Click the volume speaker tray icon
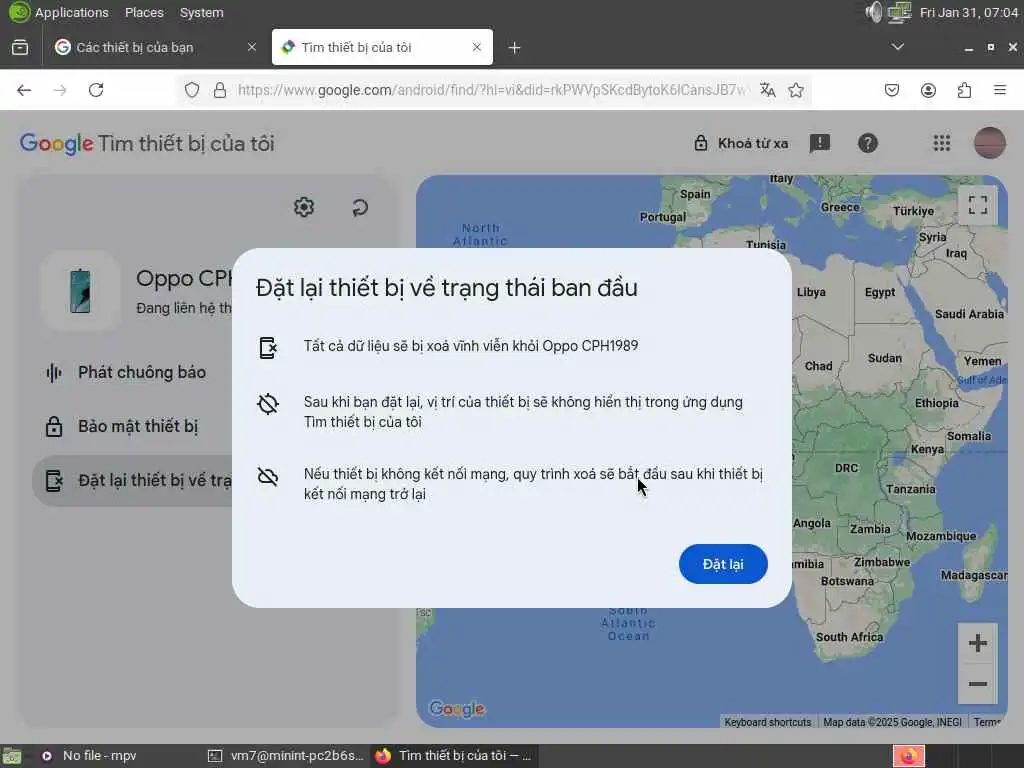Screen dimensions: 1024x768 coord(873,12)
